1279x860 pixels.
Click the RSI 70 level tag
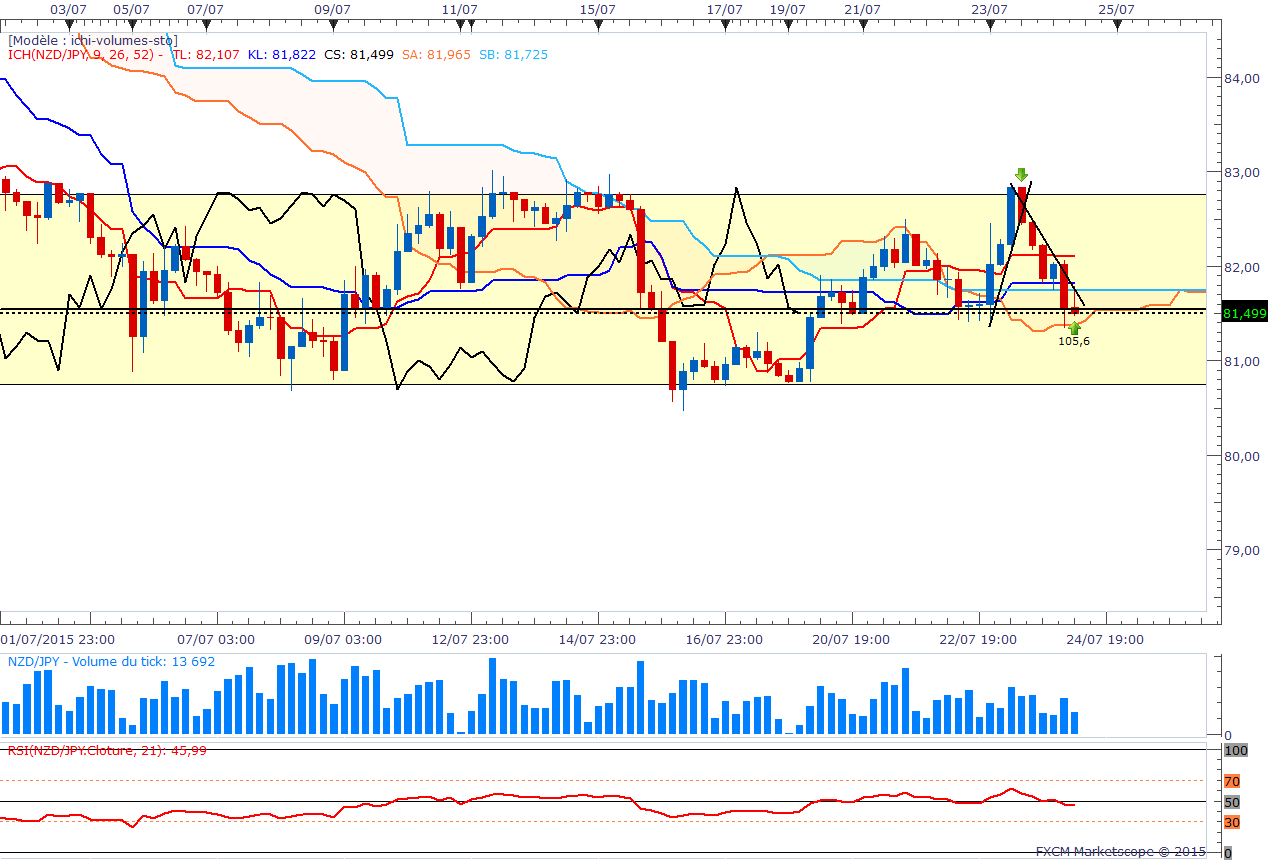pos(1232,781)
